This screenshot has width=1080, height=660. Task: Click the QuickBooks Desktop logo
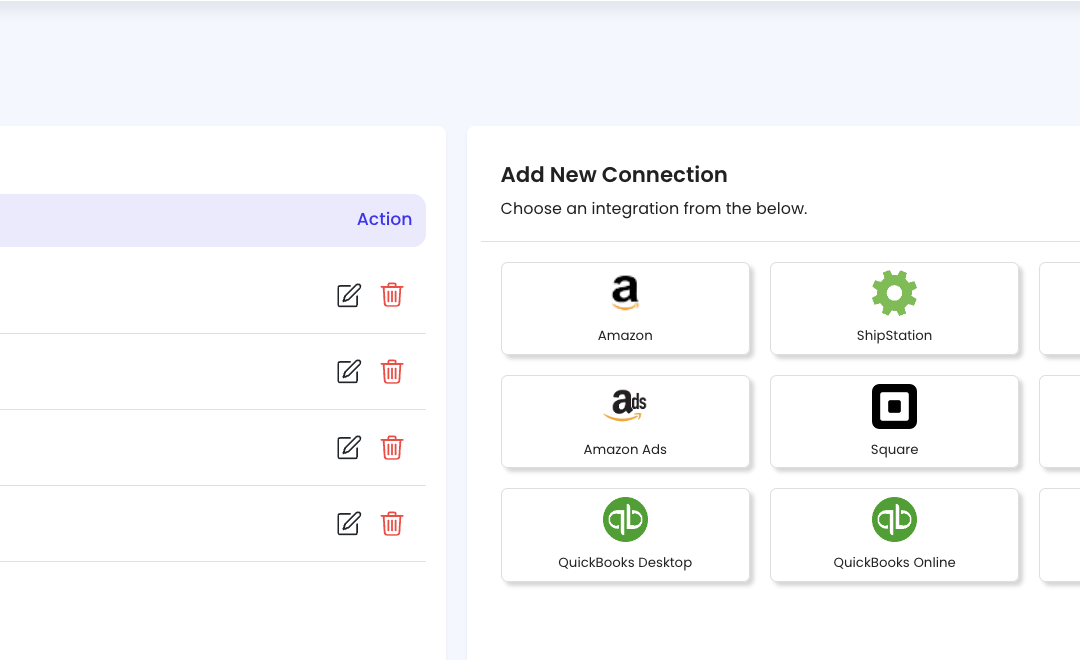click(625, 519)
